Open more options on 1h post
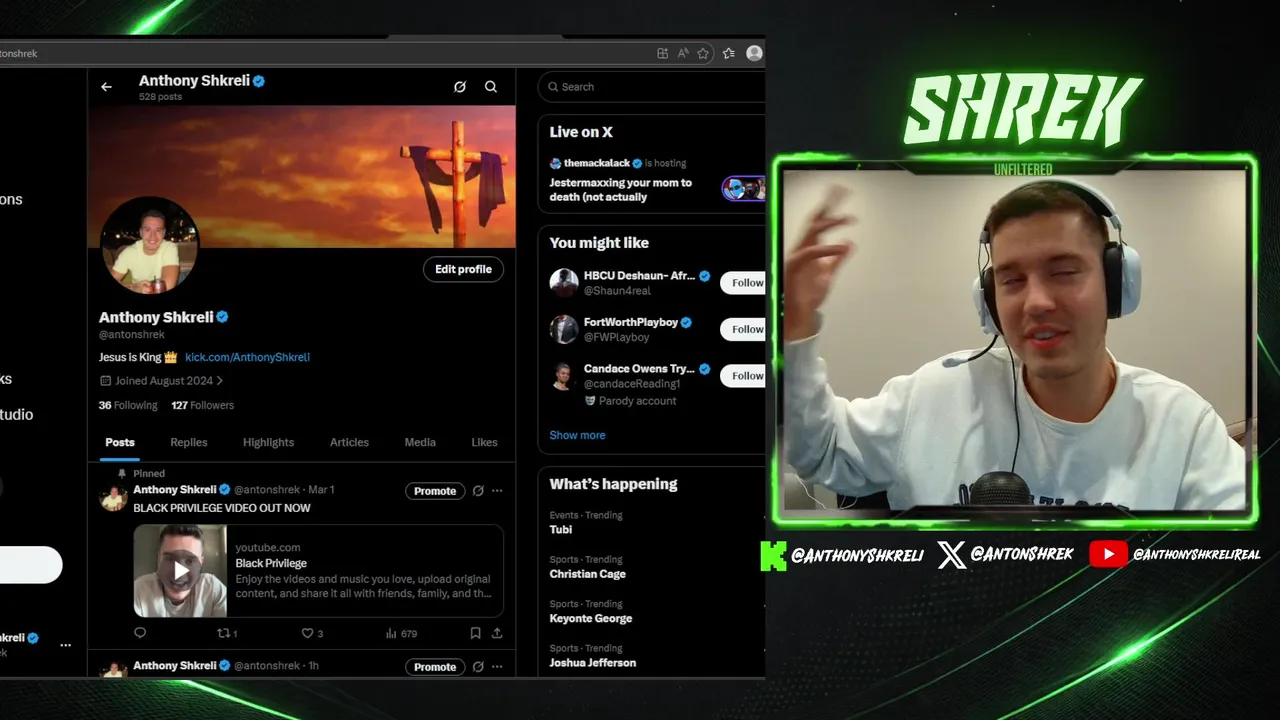The image size is (1280, 720). (x=497, y=667)
